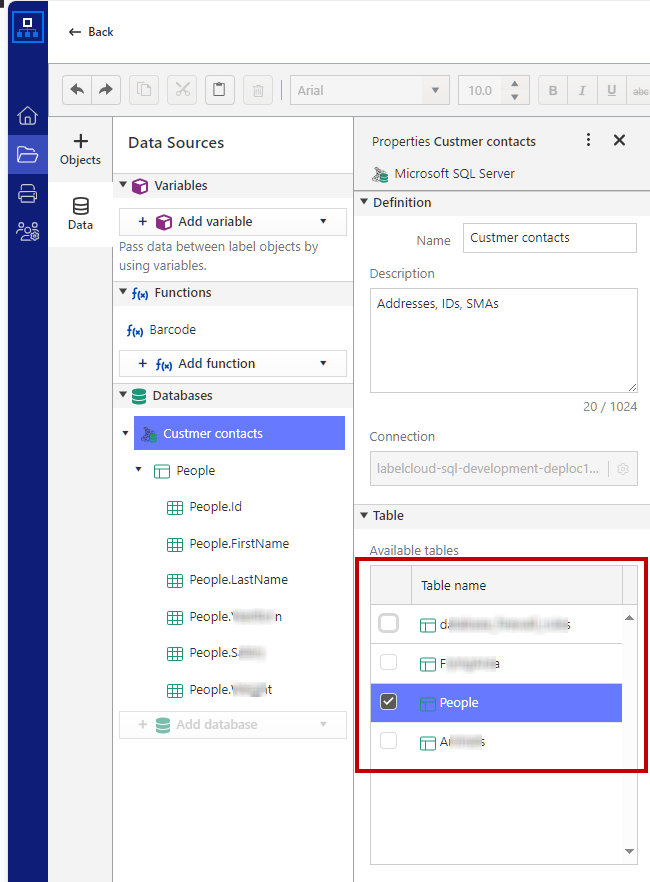
Task: Check the last table checkbox in list
Action: (389, 741)
